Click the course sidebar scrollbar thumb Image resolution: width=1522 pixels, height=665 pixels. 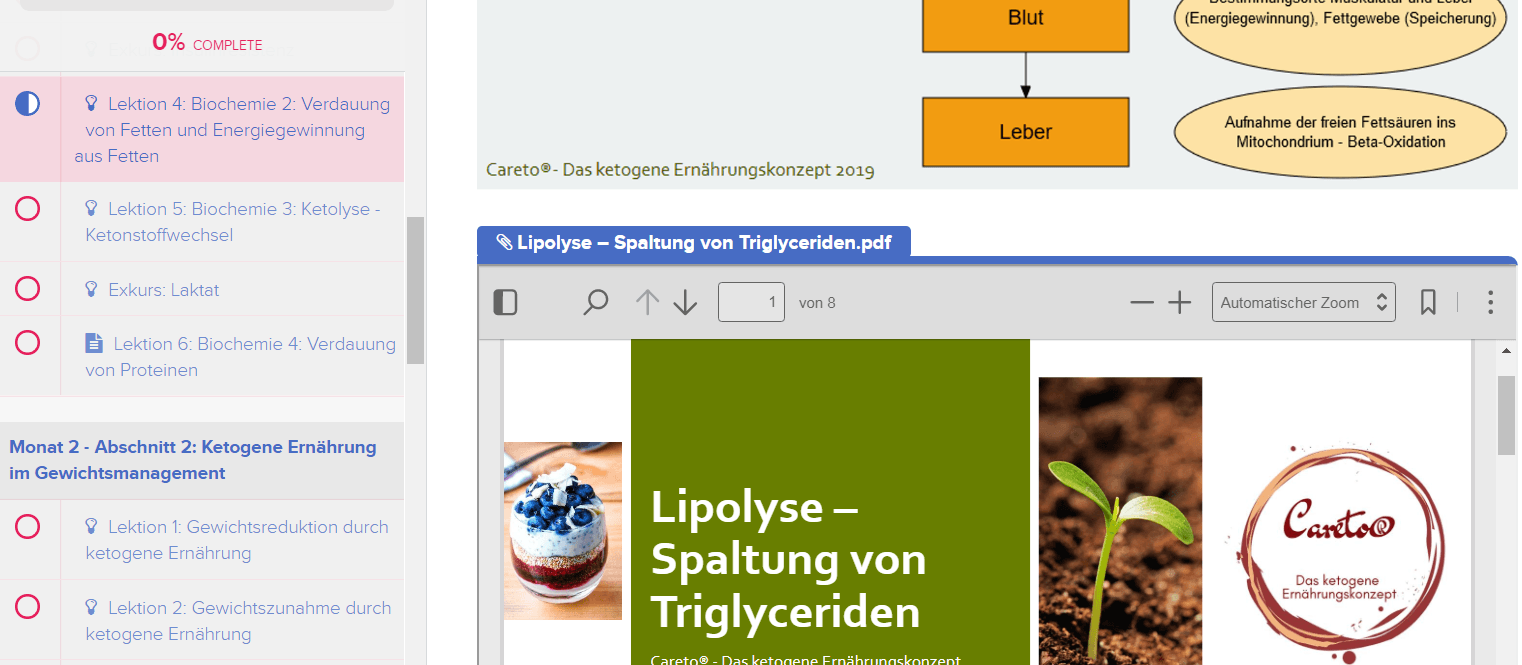point(415,290)
